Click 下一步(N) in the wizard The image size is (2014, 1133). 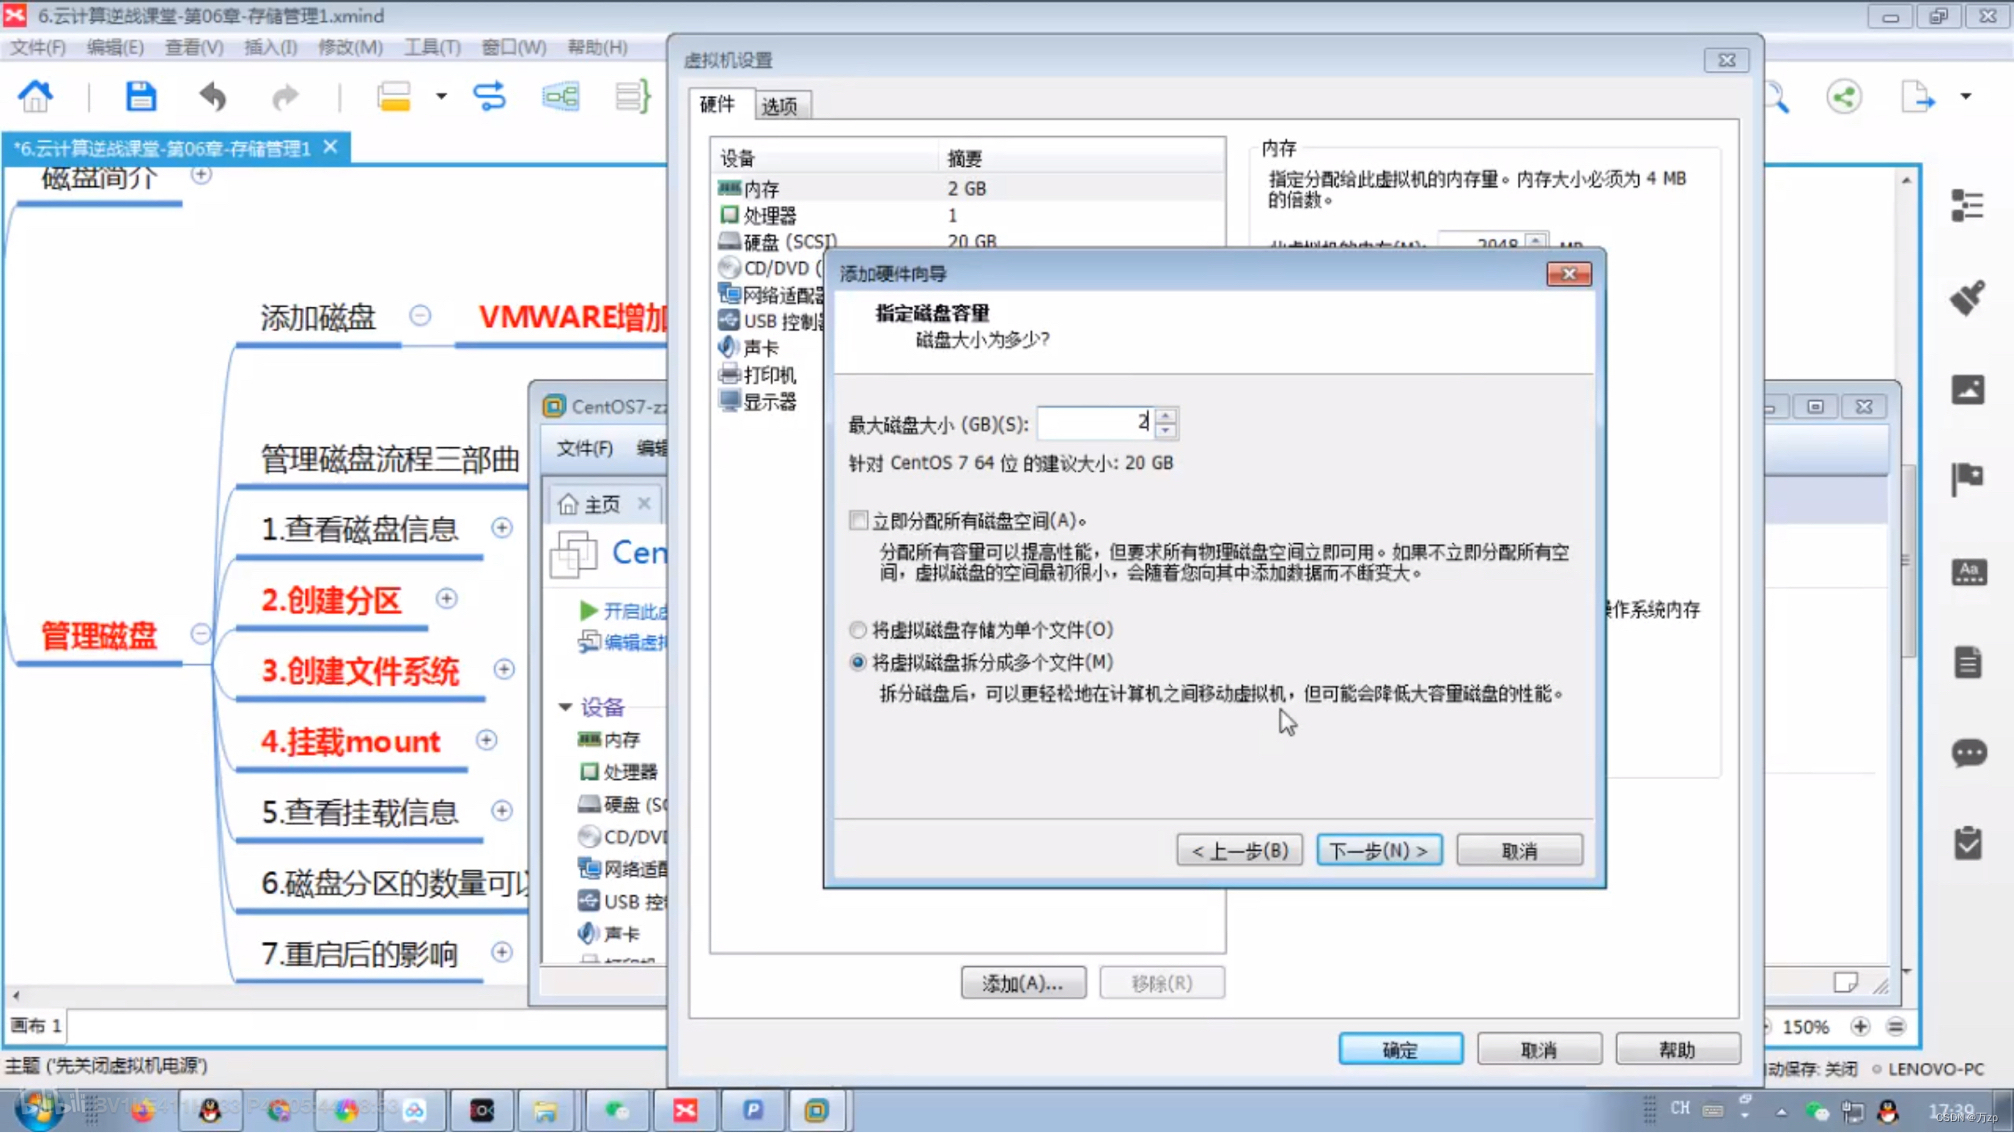click(1379, 851)
